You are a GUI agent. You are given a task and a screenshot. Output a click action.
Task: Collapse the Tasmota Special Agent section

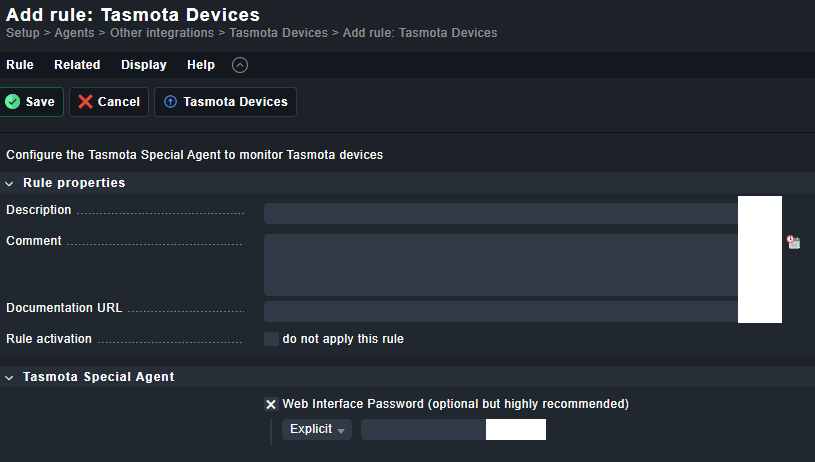(10, 377)
